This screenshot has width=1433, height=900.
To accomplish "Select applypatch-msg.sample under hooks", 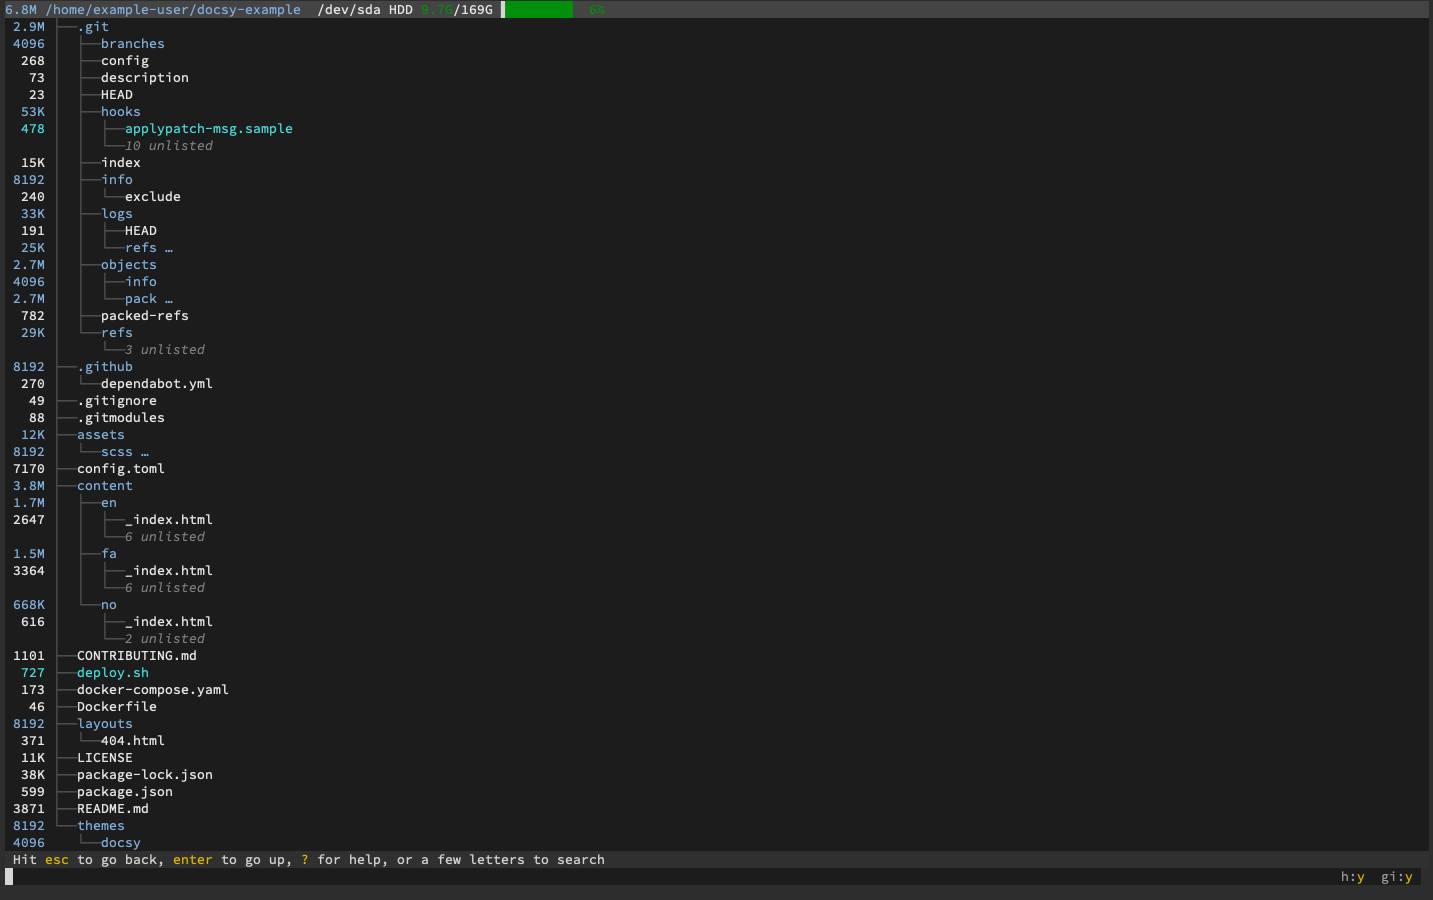I will coord(208,128).
